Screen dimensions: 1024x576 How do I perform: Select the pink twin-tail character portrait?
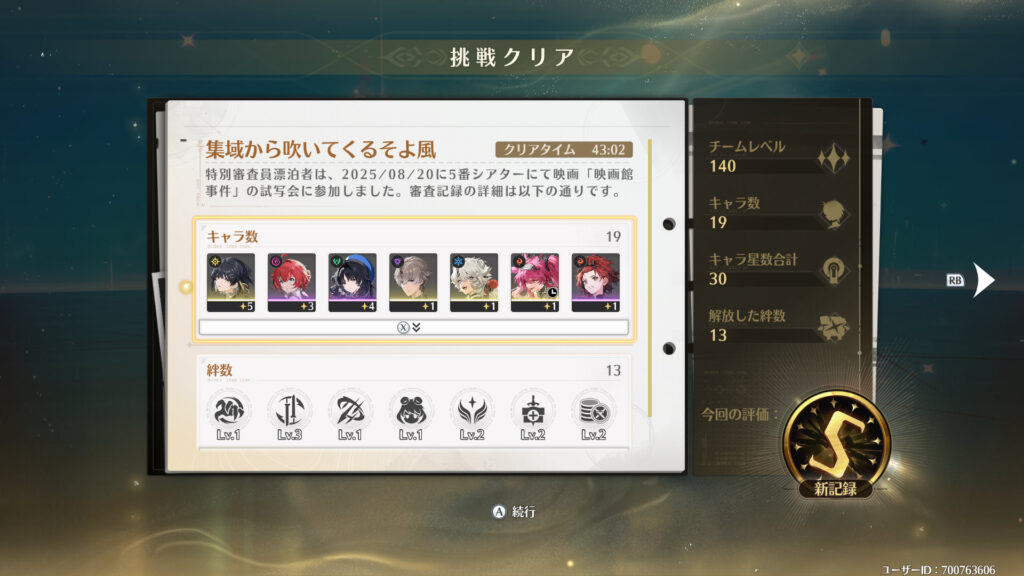[534, 282]
